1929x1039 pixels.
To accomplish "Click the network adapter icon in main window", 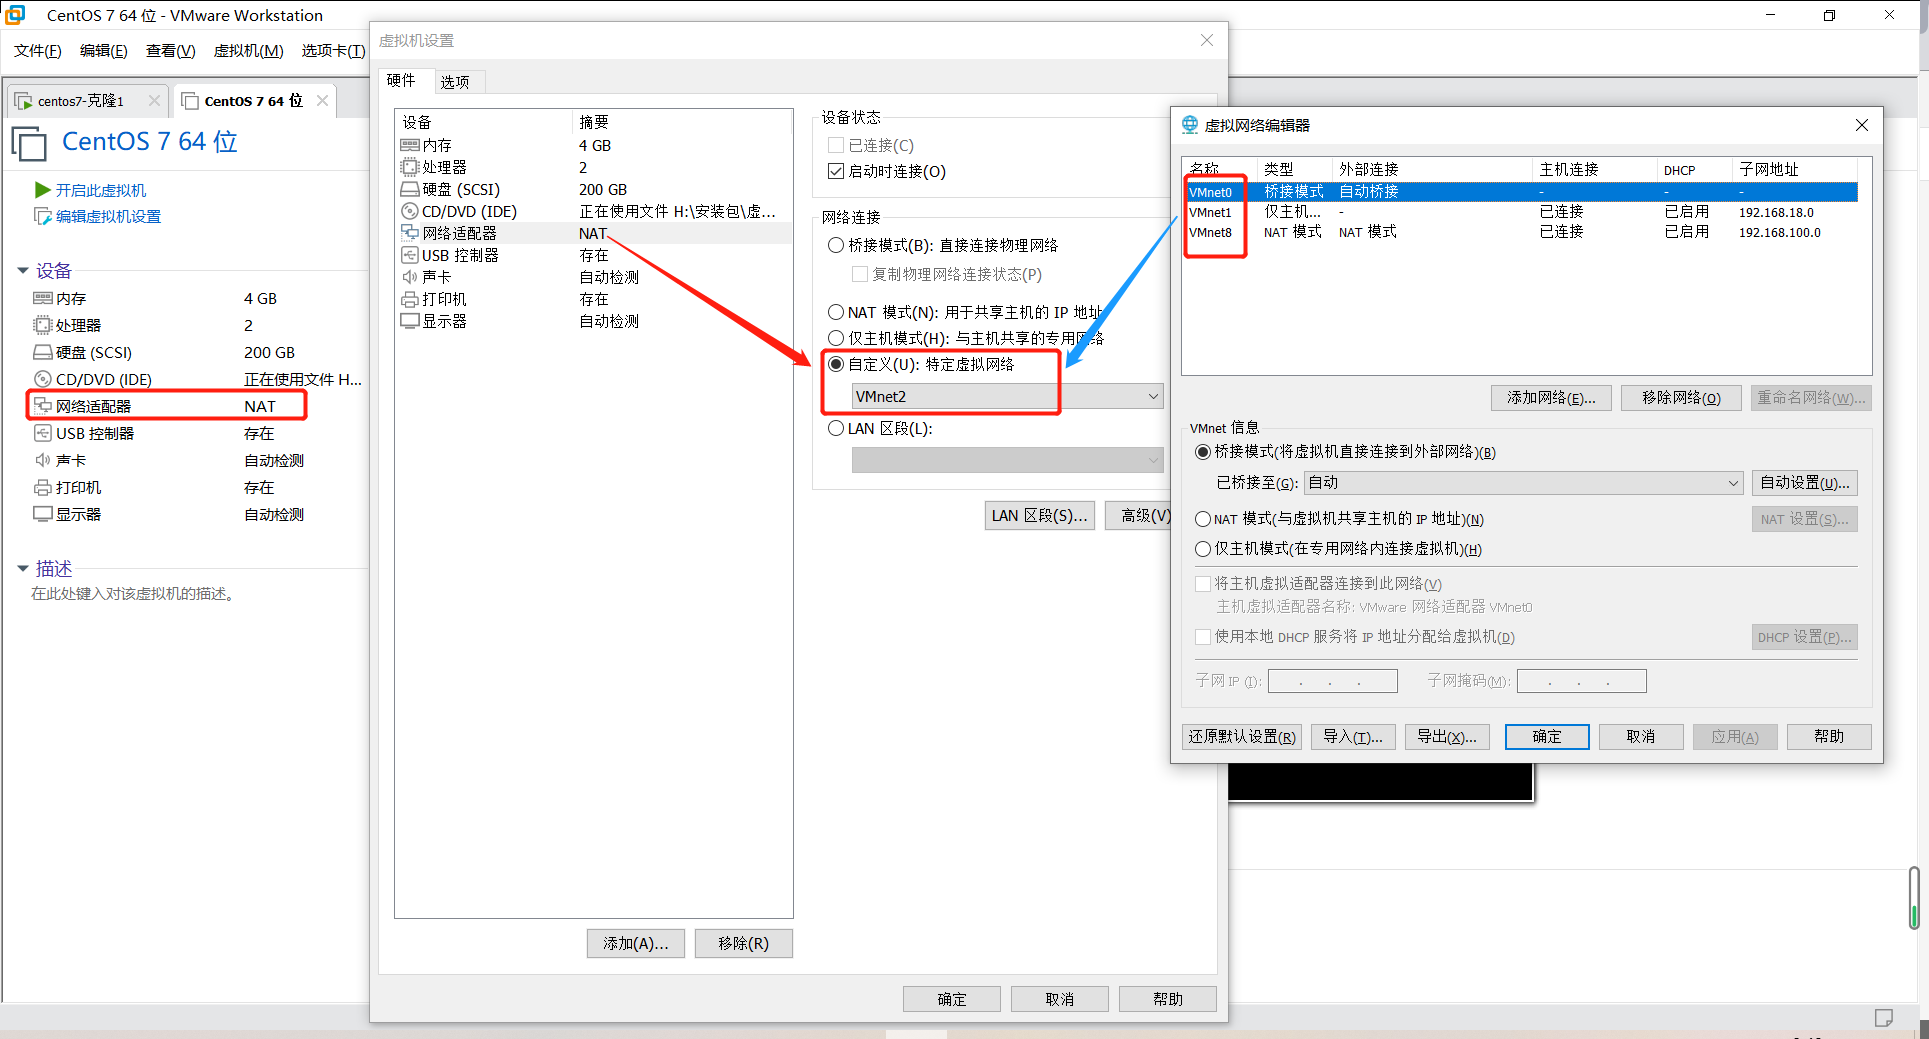I will pyautogui.click(x=43, y=405).
